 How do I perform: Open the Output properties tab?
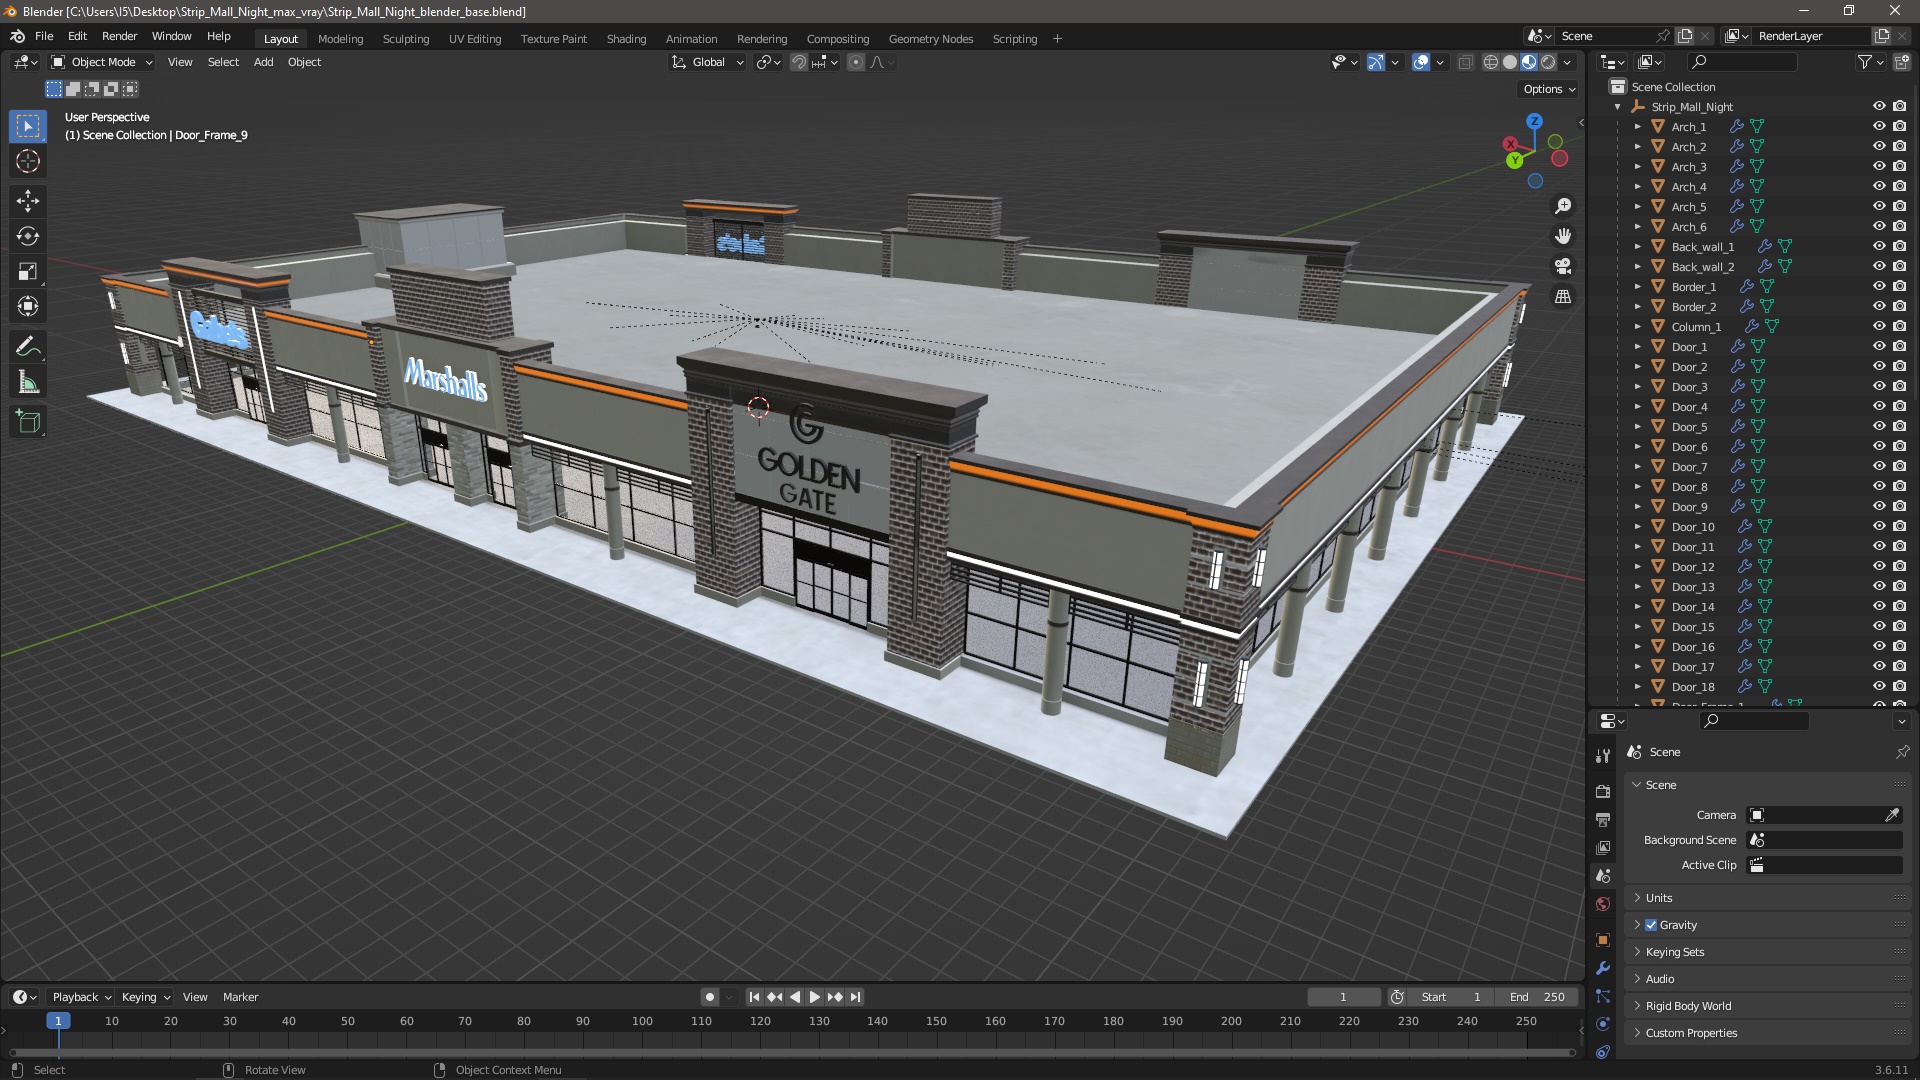coord(1603,819)
